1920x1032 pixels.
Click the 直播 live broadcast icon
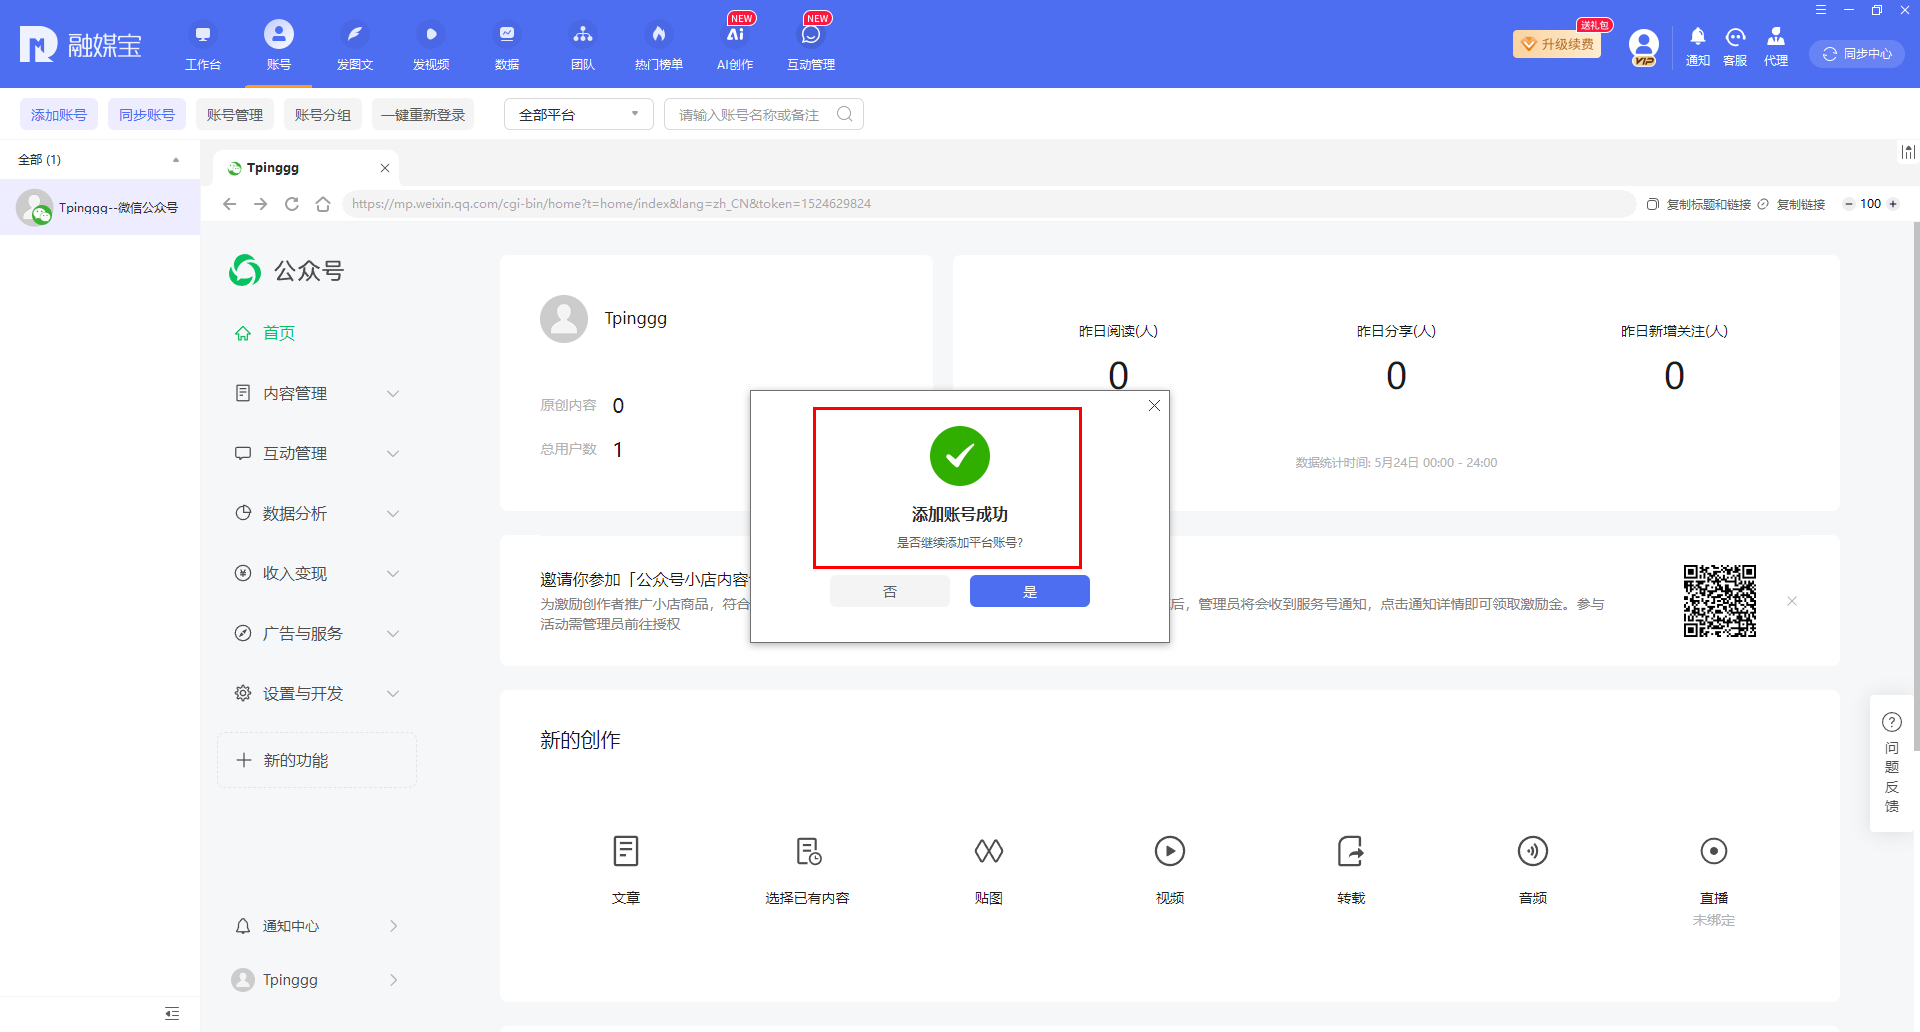(1713, 851)
